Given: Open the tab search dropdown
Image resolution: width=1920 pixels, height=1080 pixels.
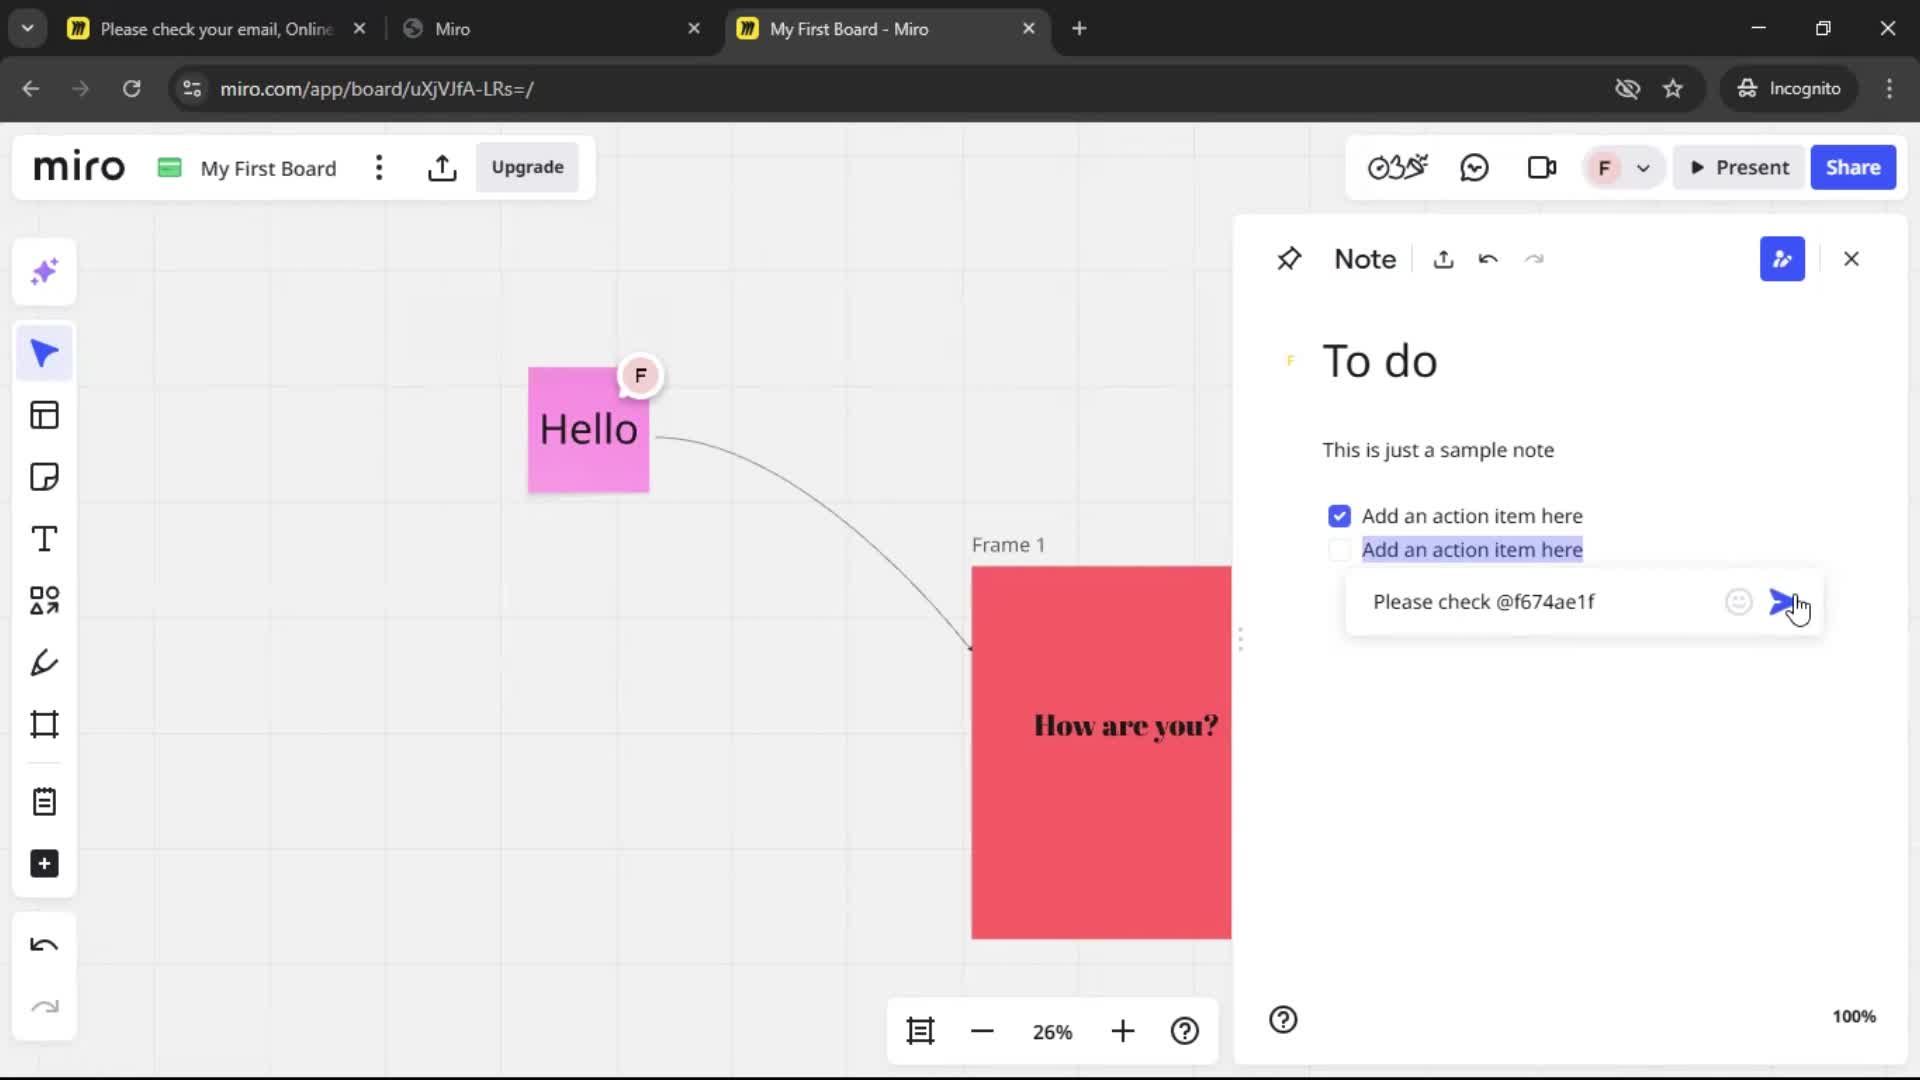Looking at the screenshot, I should click(x=28, y=29).
